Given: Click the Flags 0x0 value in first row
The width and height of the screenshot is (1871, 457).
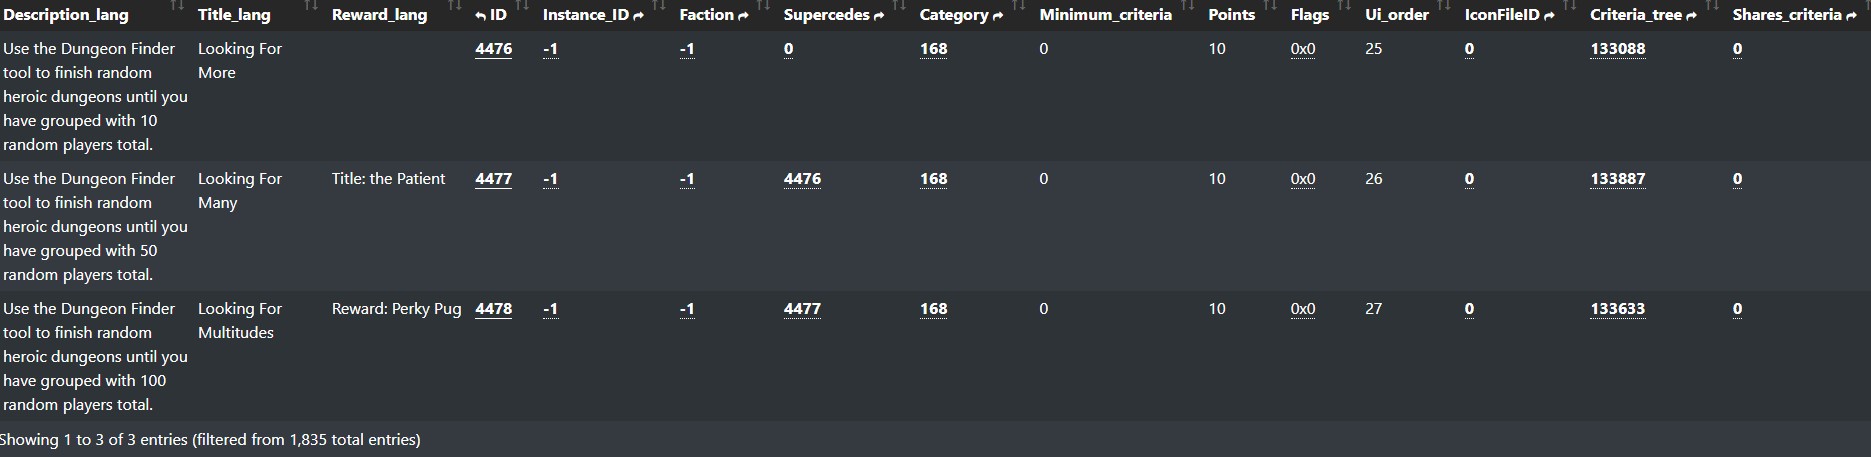Looking at the screenshot, I should coord(1303,49).
